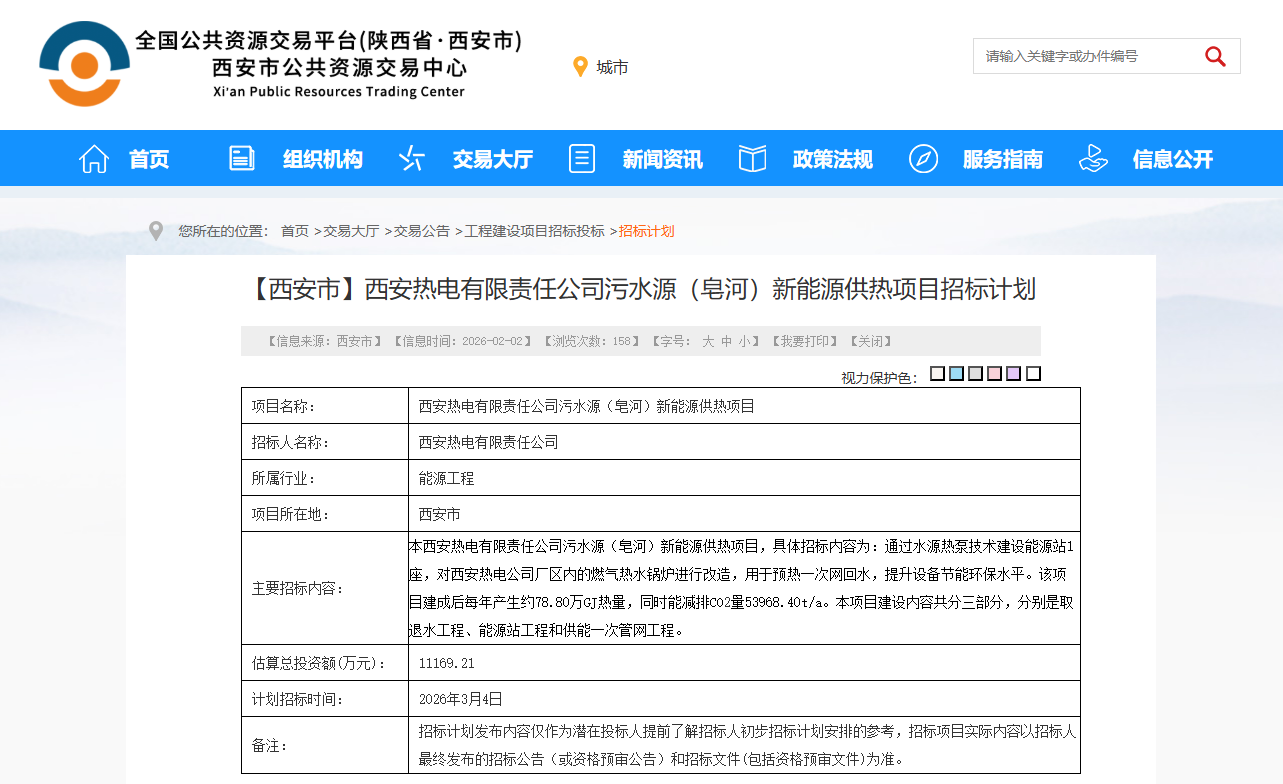Select the pink eye-protection color swatch
The width and height of the screenshot is (1283, 784).
click(x=994, y=374)
